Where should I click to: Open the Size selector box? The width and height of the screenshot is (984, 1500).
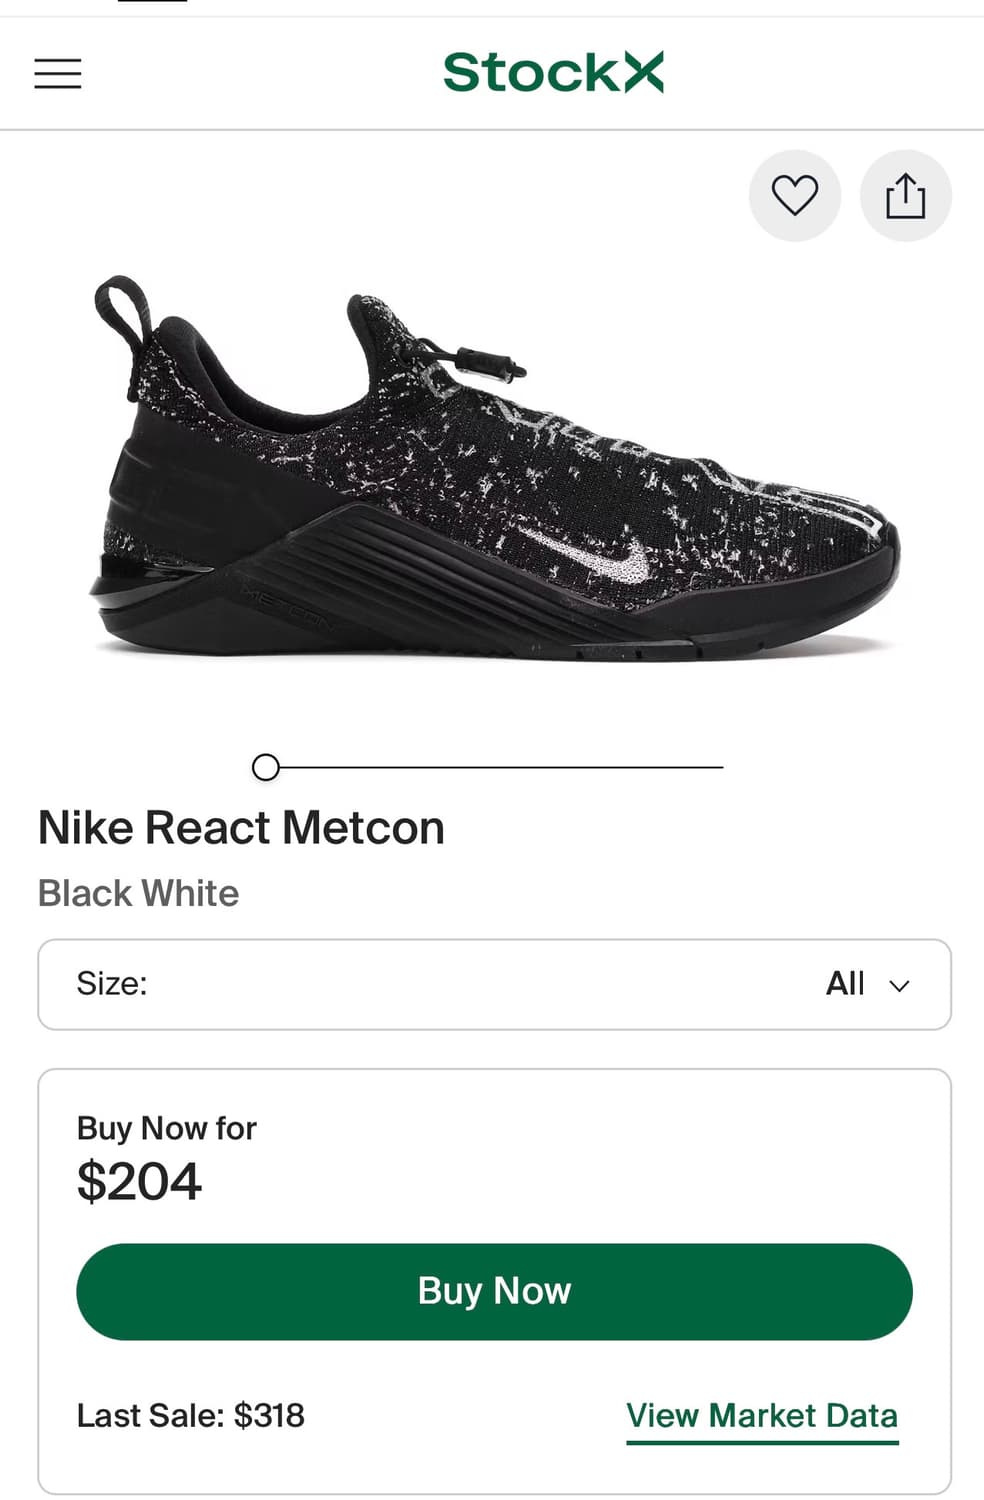[494, 984]
